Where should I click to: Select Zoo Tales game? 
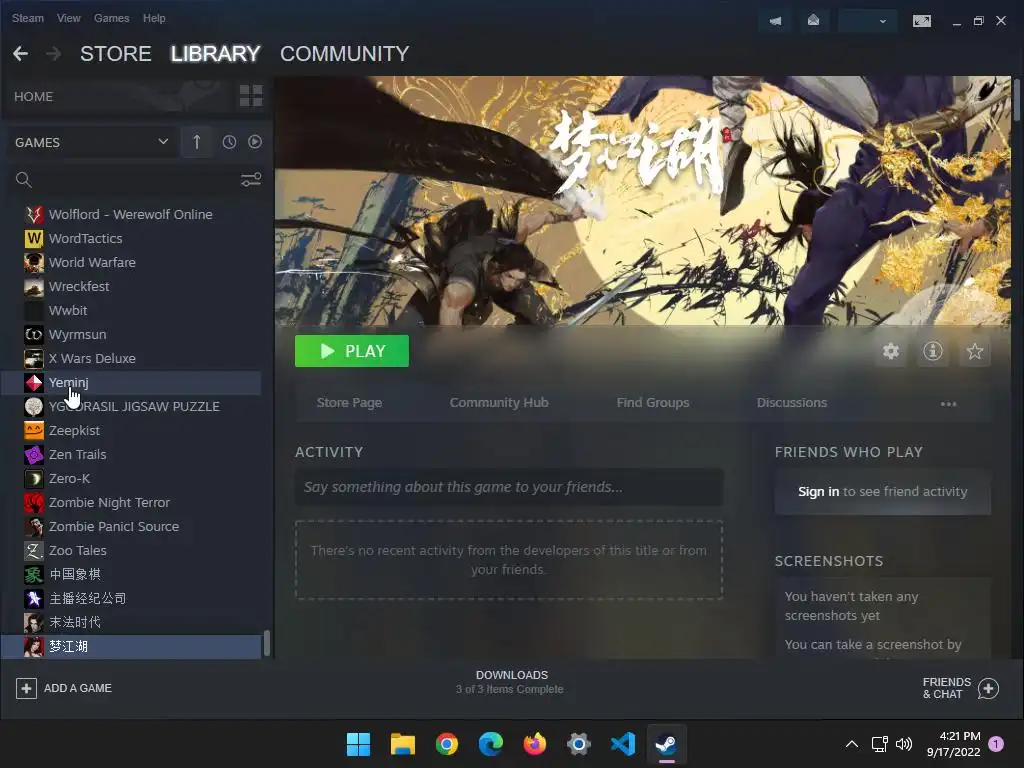(x=131, y=551)
